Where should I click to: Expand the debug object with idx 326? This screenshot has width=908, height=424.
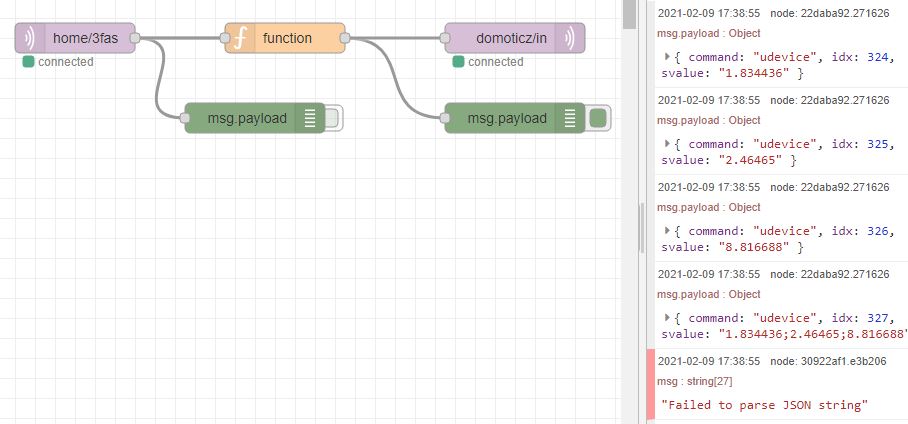click(667, 231)
